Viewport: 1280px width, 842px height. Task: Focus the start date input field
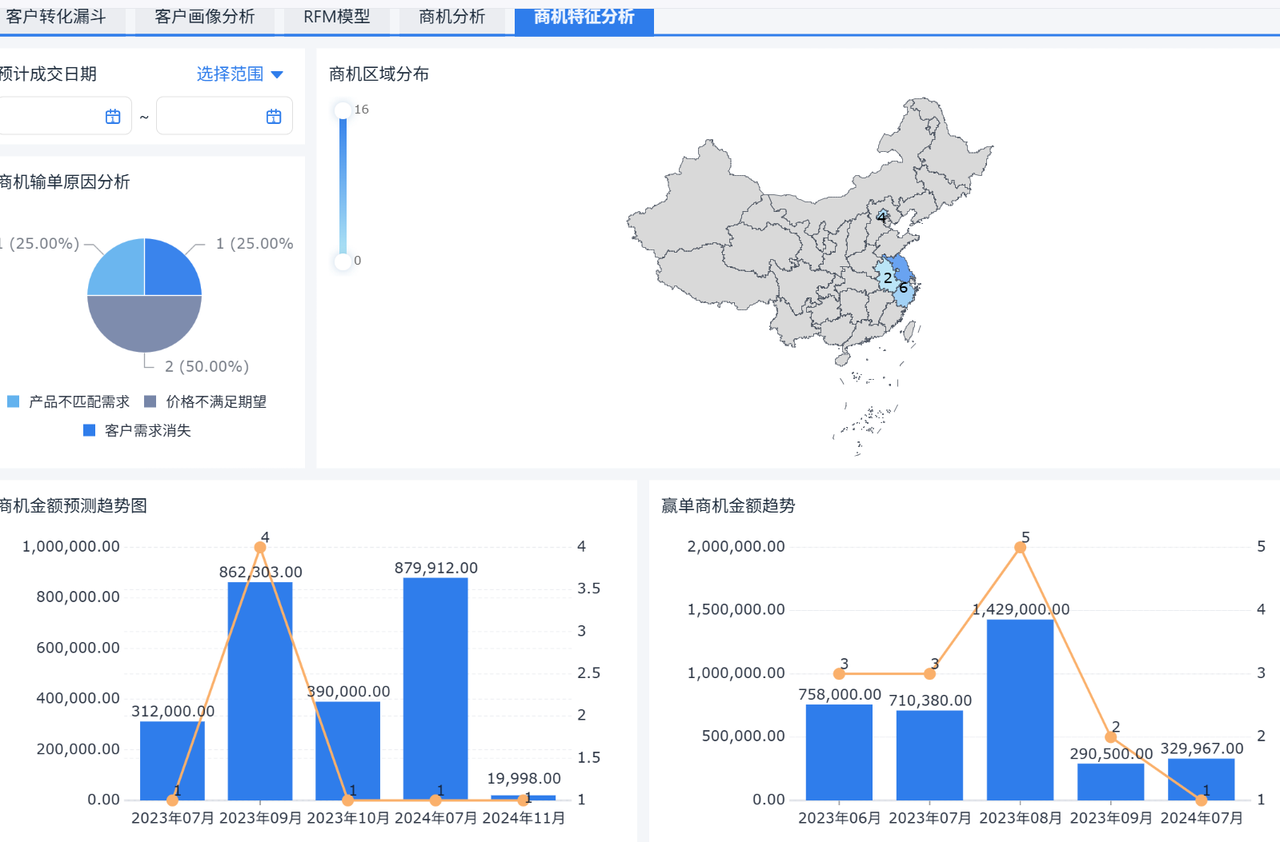[x=64, y=116]
